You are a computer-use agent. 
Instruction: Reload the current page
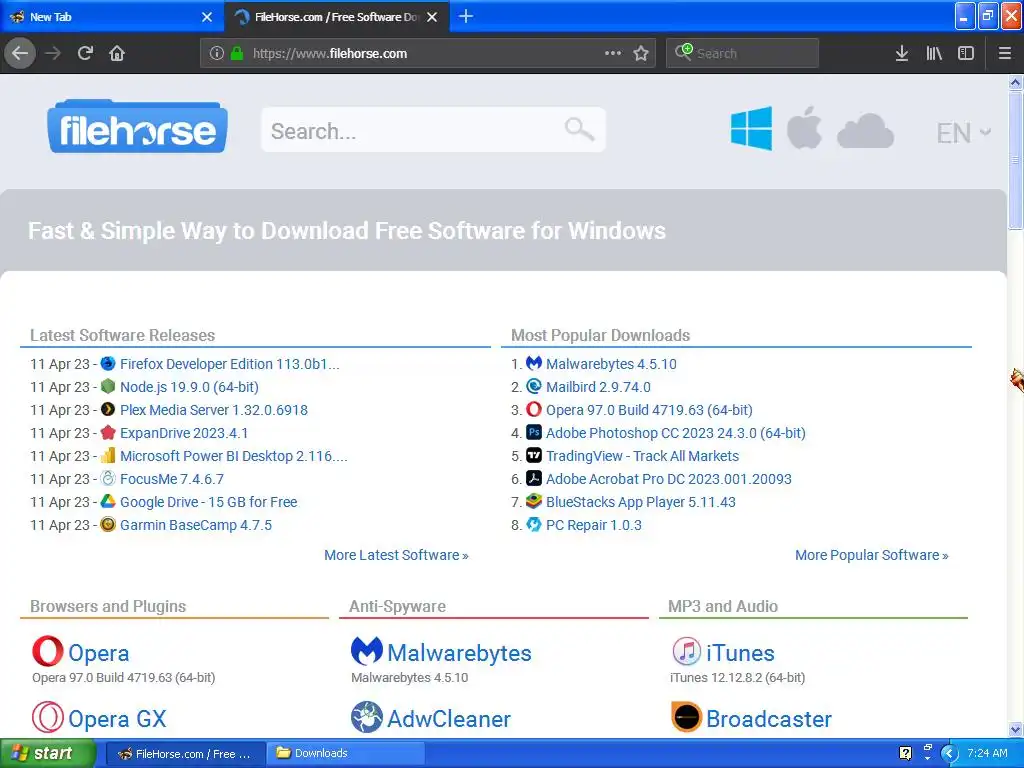pos(85,53)
